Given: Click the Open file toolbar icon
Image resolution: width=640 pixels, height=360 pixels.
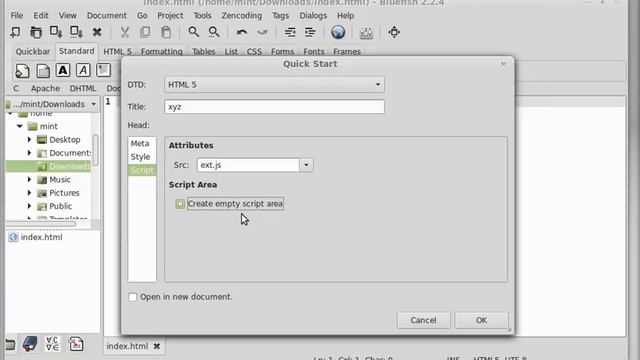Looking at the screenshot, I should click(x=36, y=32).
